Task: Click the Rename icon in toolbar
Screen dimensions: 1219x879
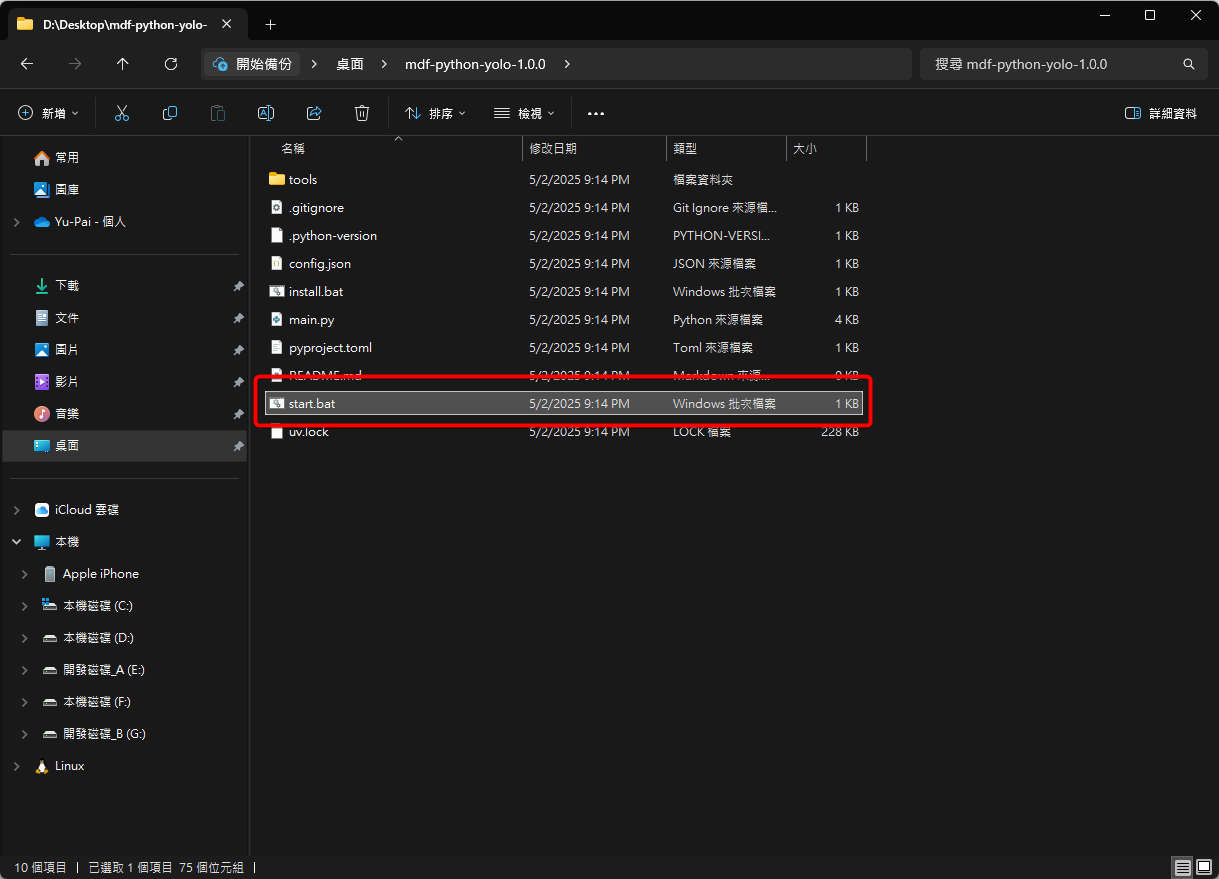Action: coord(266,114)
